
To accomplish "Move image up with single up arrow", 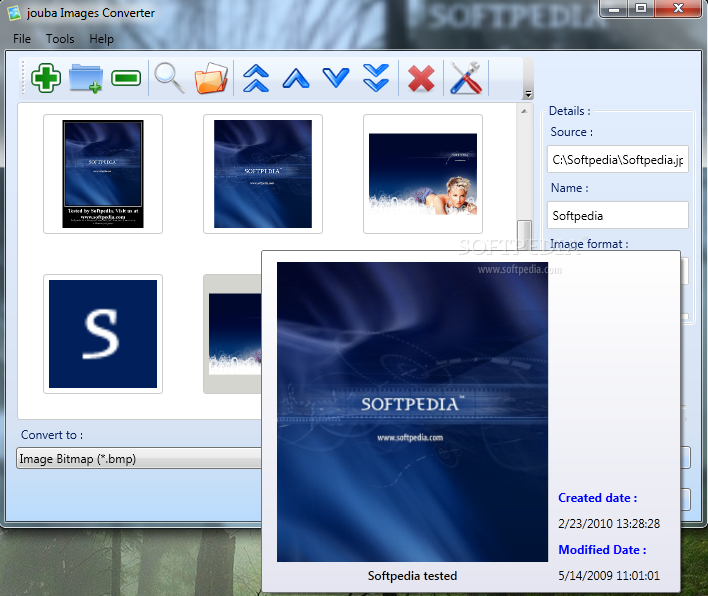I will (296, 78).
